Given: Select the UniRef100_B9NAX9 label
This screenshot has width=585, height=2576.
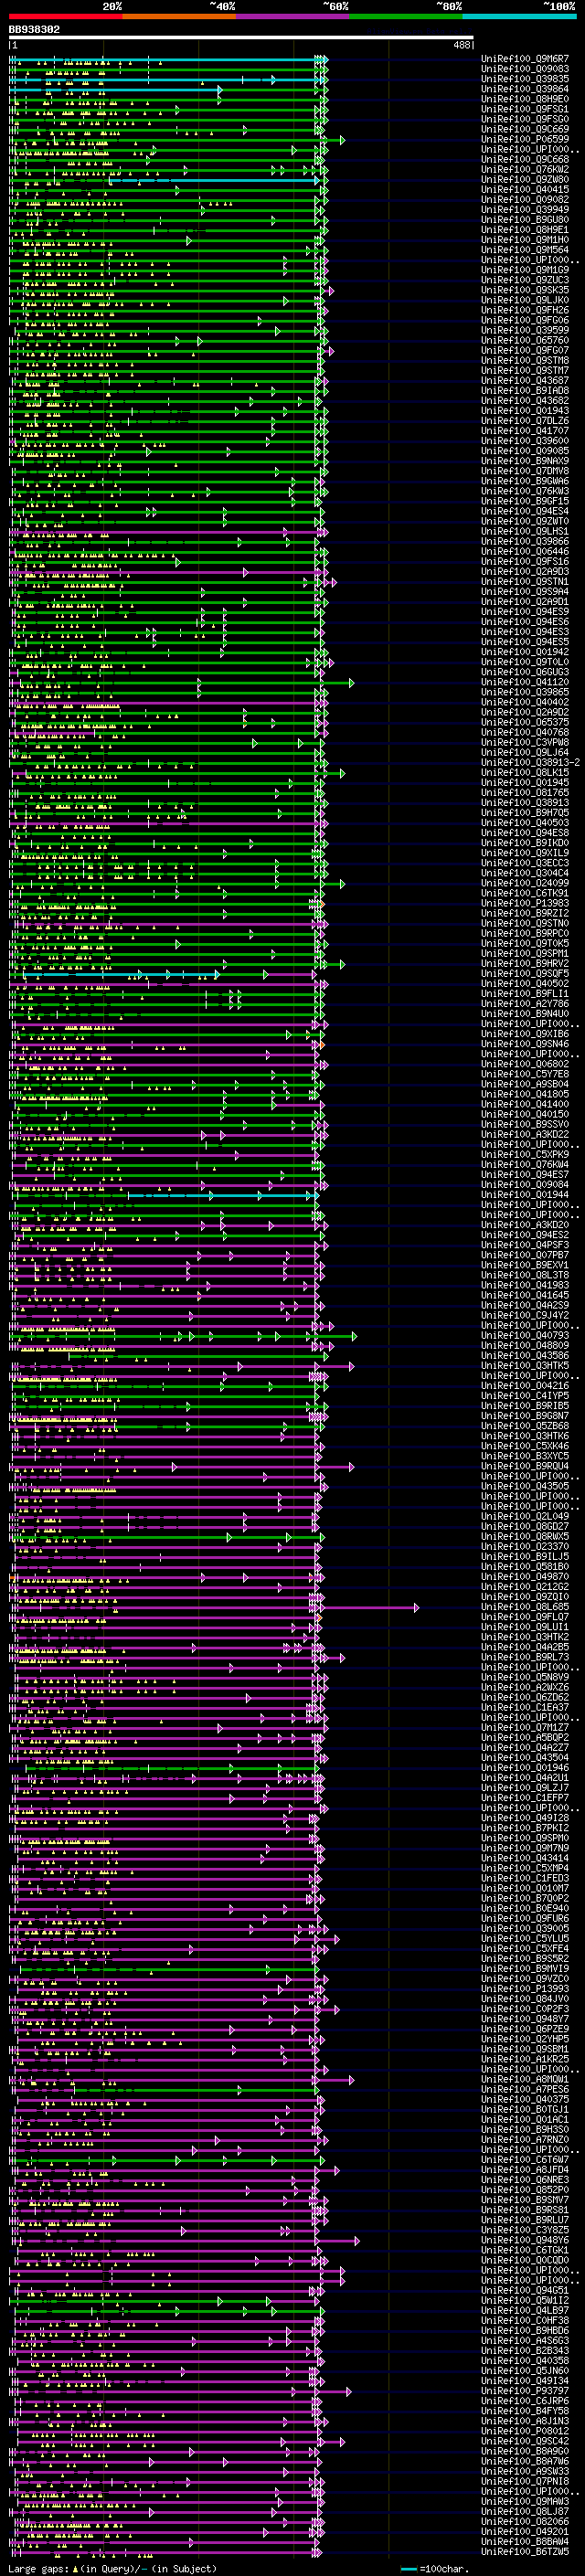Looking at the screenshot, I should [x=525, y=461].
